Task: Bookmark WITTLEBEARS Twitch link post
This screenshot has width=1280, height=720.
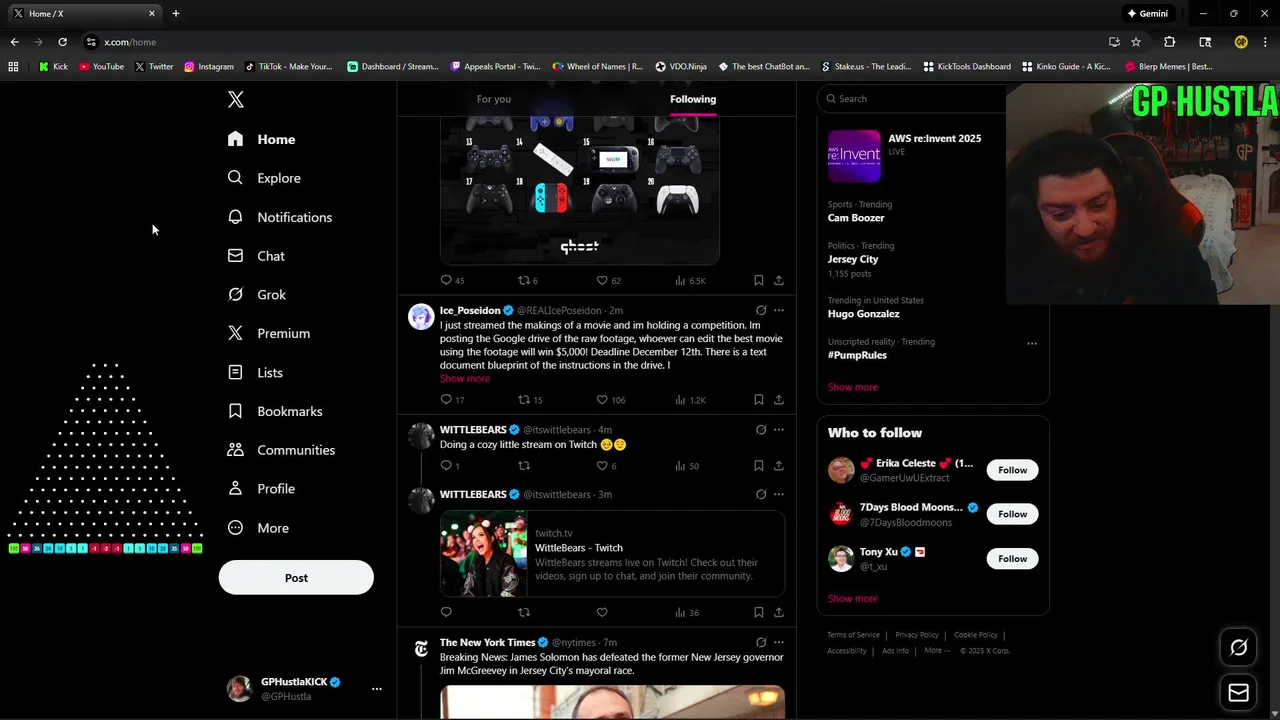Action: [759, 613]
